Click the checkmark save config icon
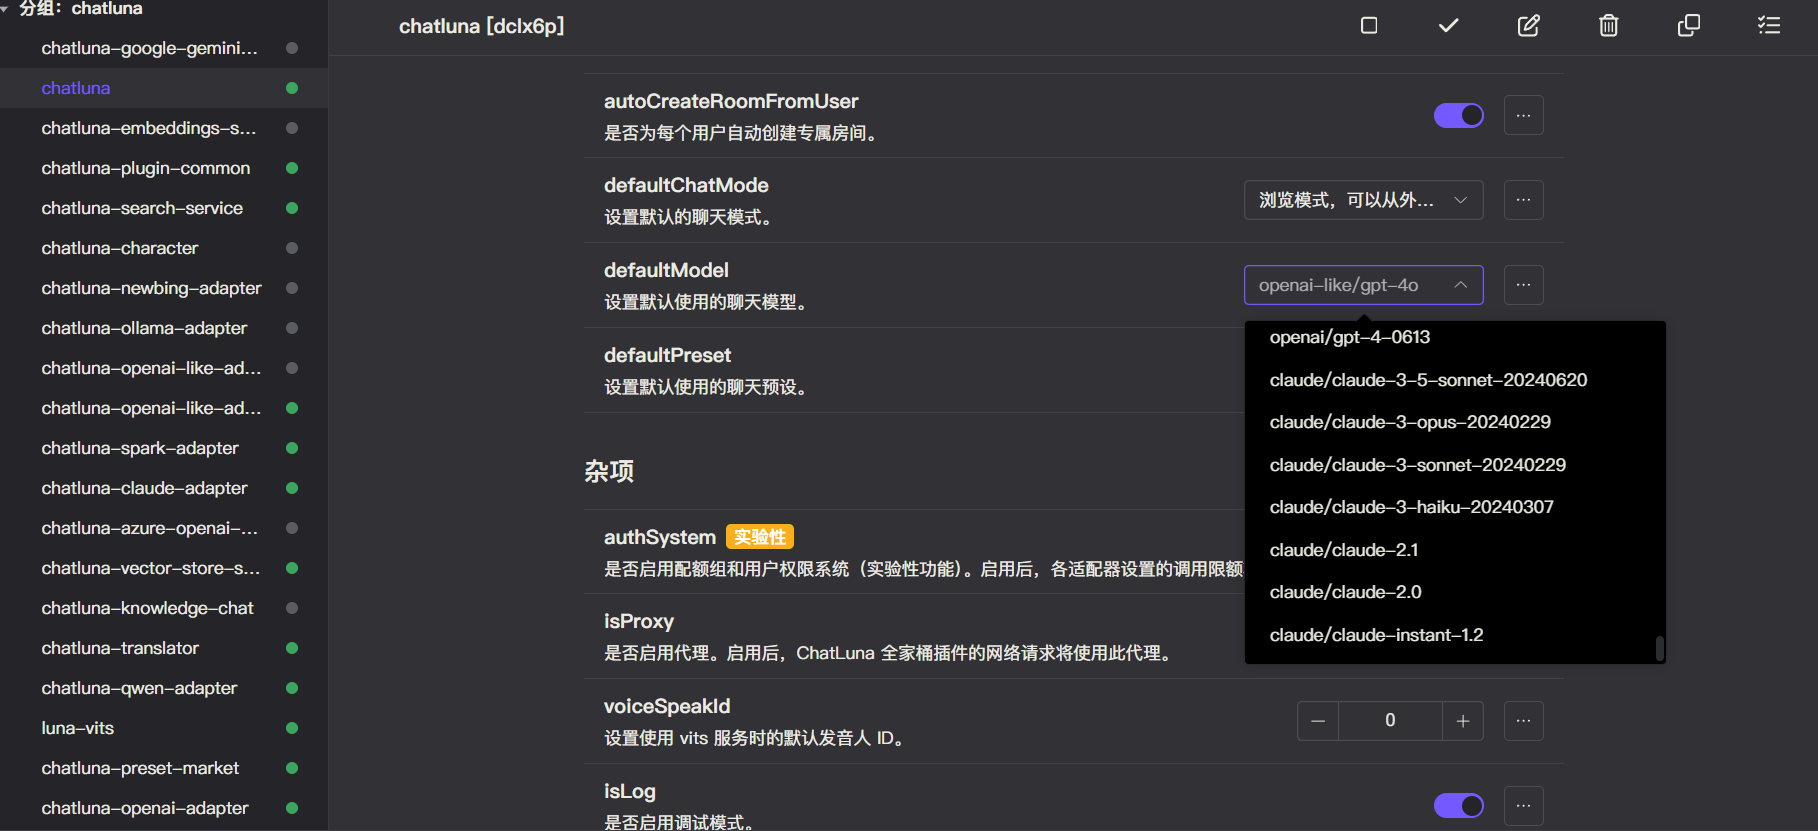Screen dimensions: 1818x831 1448,25
